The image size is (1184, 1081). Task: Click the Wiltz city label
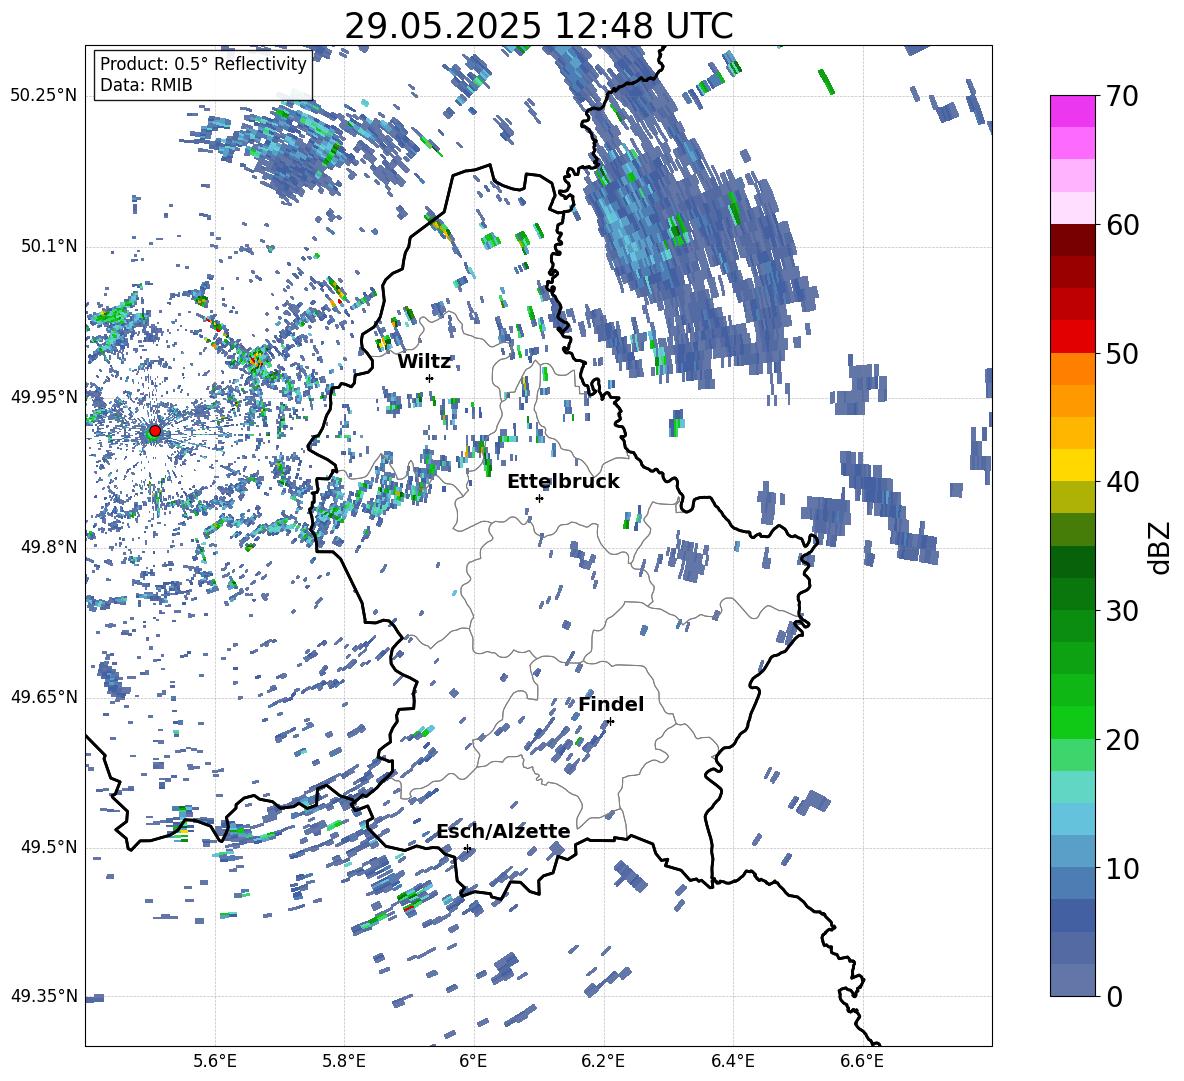point(424,361)
